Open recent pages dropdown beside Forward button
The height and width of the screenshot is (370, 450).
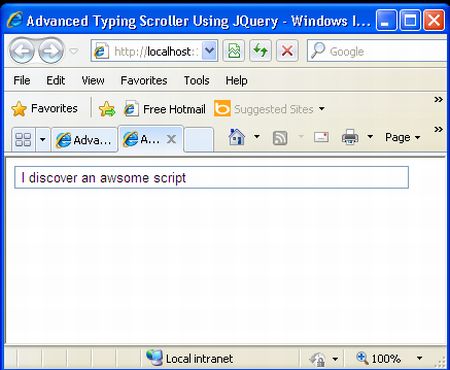tap(74, 51)
